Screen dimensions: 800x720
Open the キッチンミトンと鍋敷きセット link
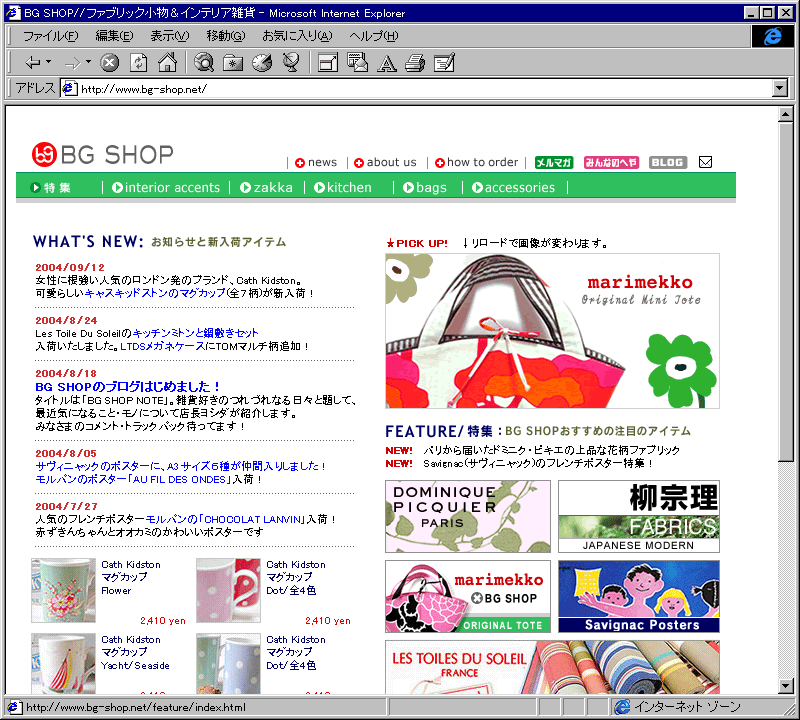(195, 333)
